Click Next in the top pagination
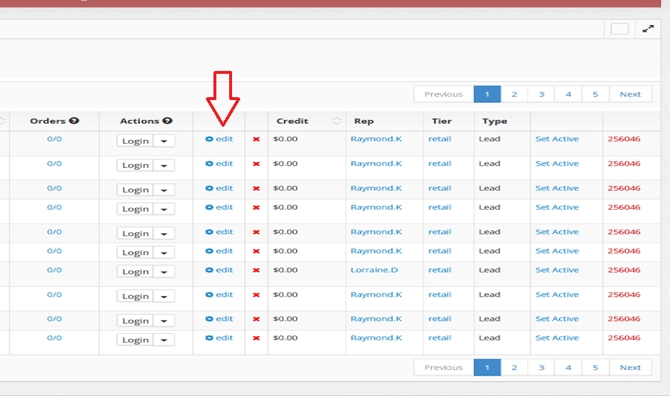 coord(630,94)
